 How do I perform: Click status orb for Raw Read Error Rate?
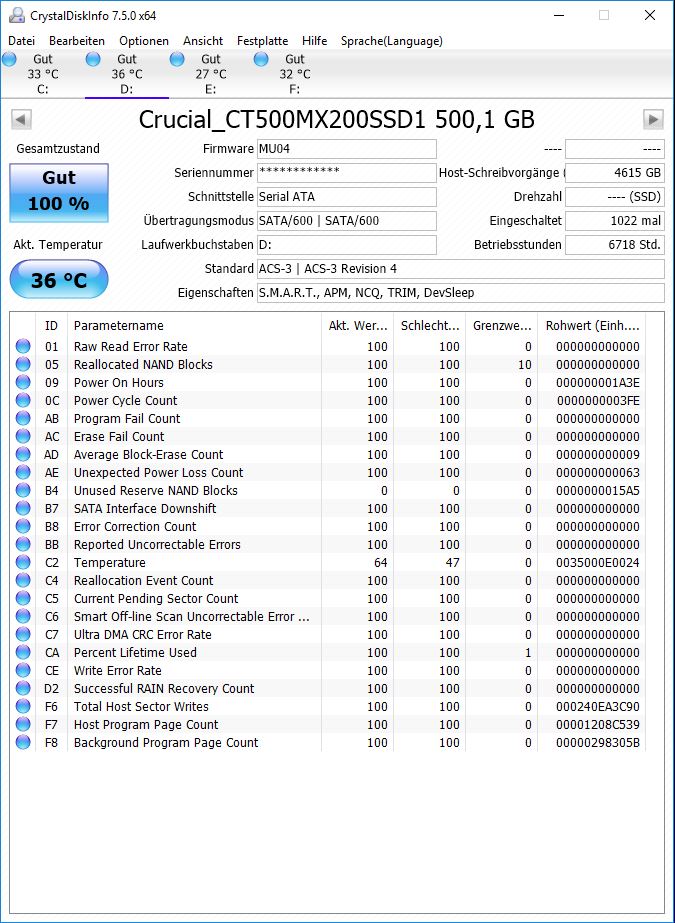click(23, 346)
